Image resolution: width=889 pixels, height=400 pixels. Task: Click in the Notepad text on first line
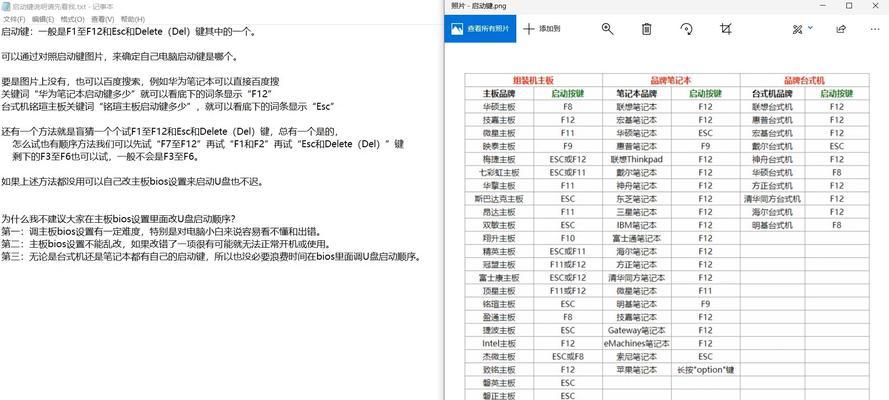pos(120,32)
